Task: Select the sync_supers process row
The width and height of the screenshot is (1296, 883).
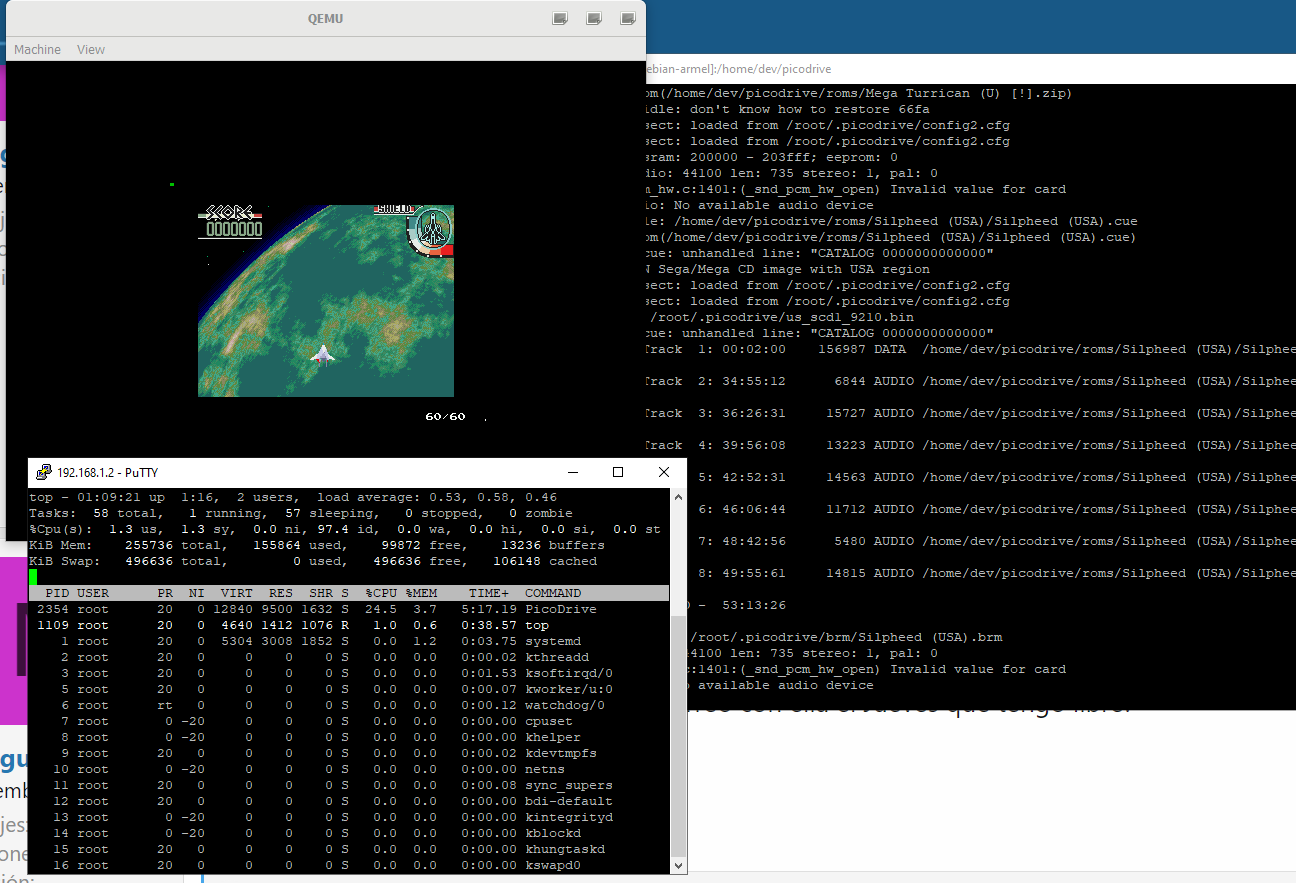Action: coord(348,785)
